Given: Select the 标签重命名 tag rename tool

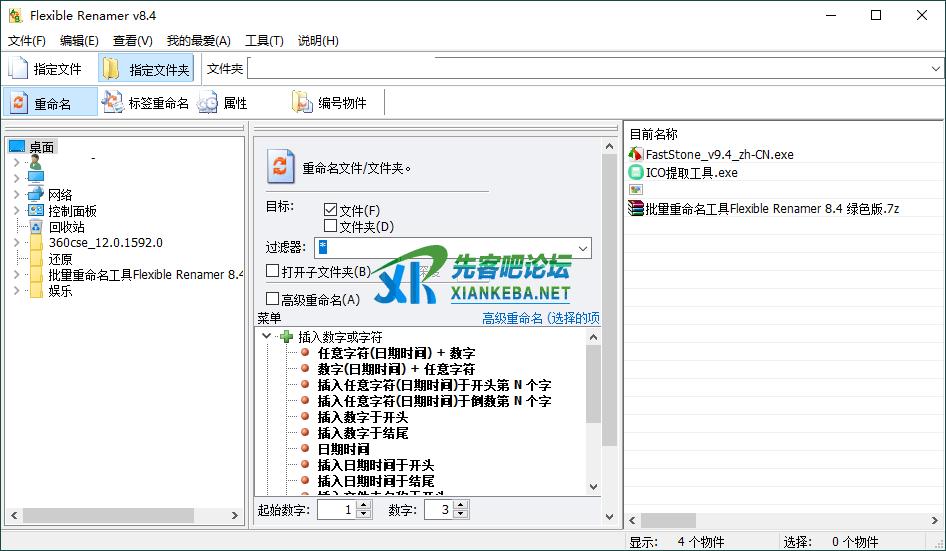Looking at the screenshot, I should click(113, 103).
